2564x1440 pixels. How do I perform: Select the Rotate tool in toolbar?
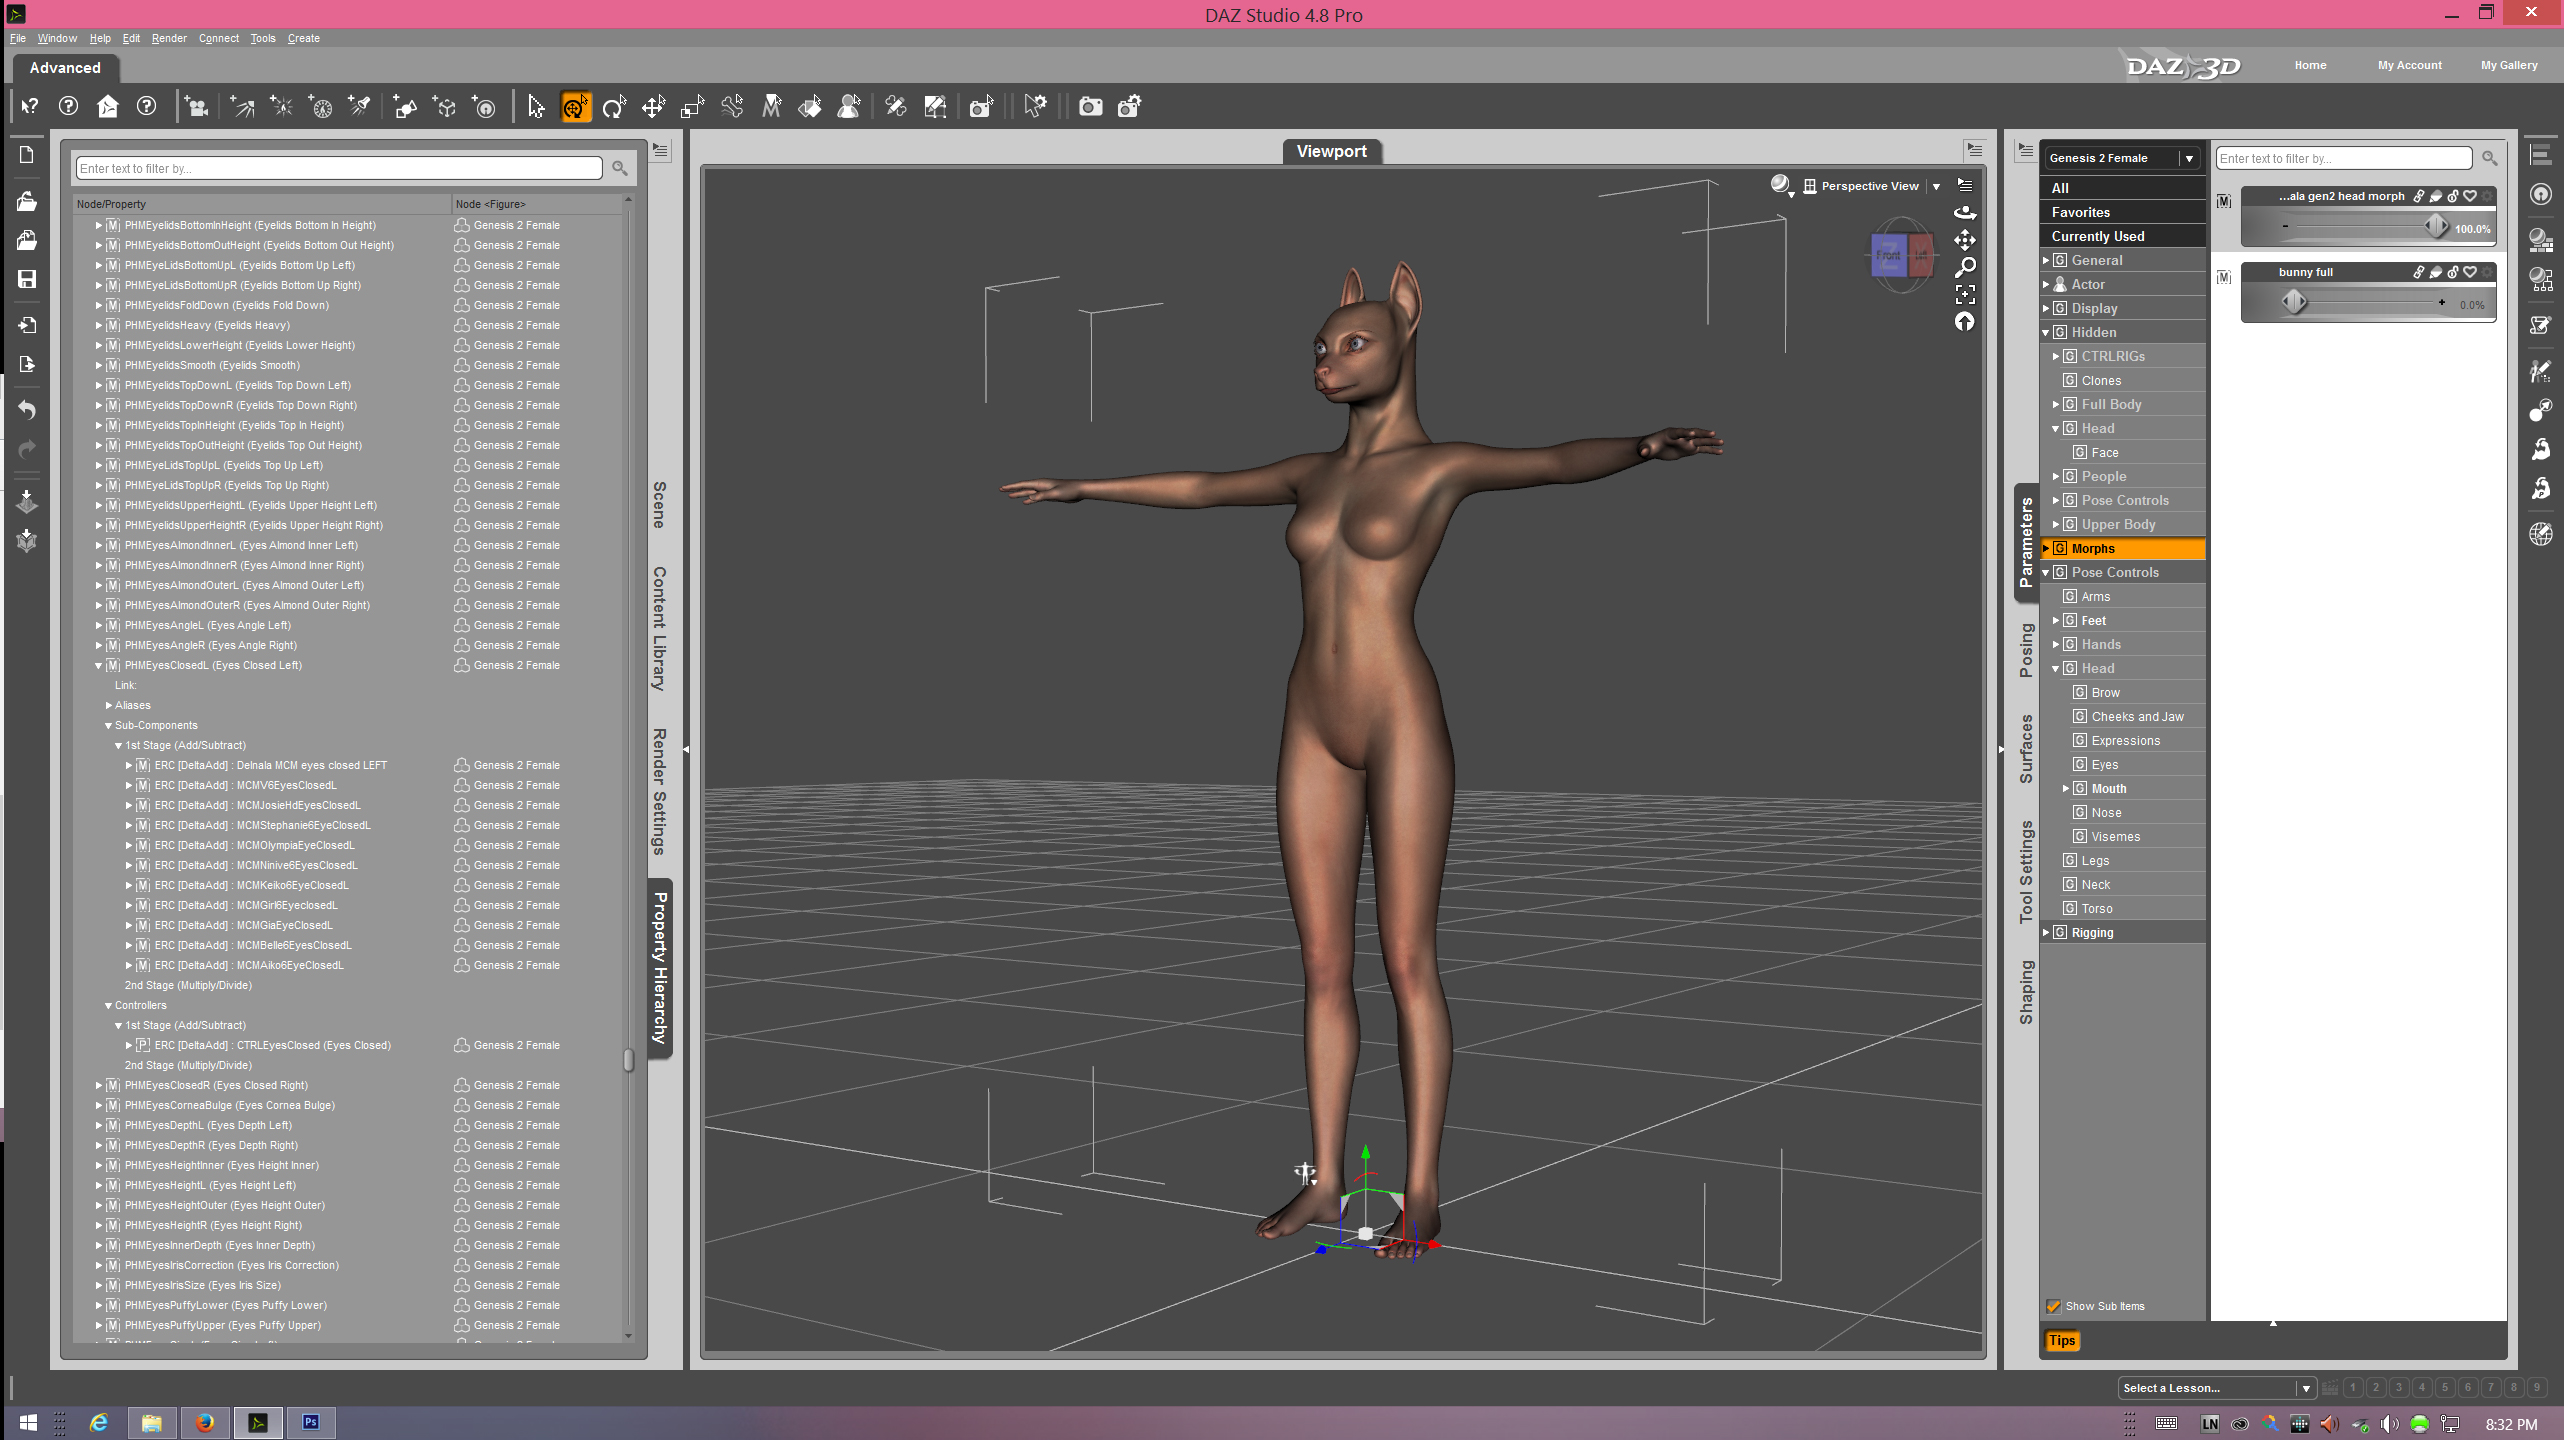[x=614, y=107]
